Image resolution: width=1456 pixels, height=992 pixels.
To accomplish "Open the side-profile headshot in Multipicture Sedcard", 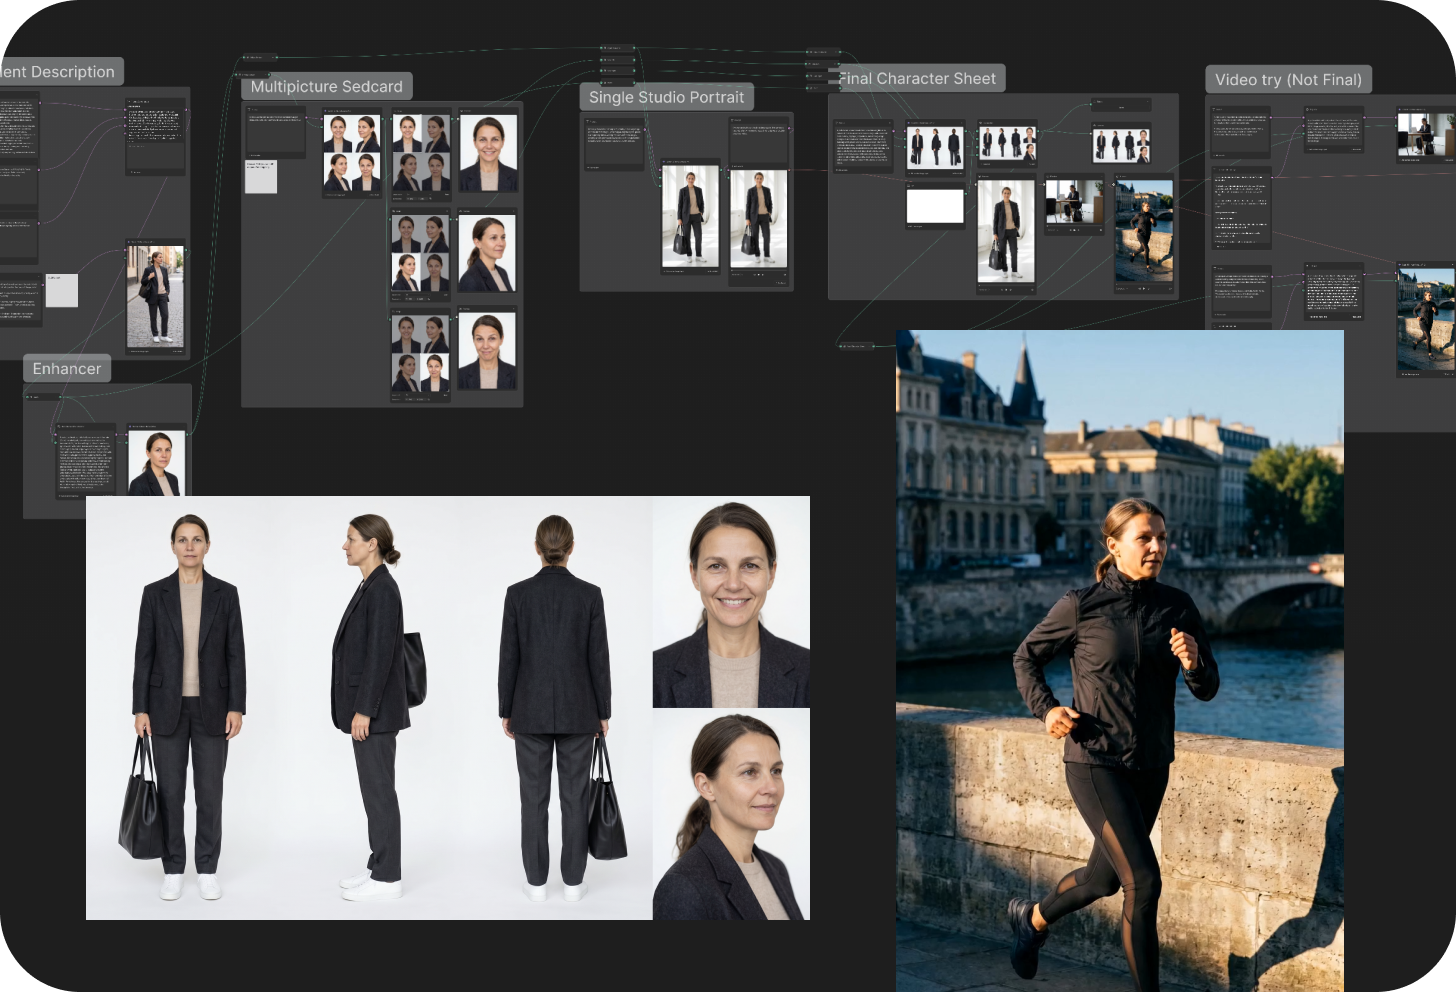I will coord(488,253).
